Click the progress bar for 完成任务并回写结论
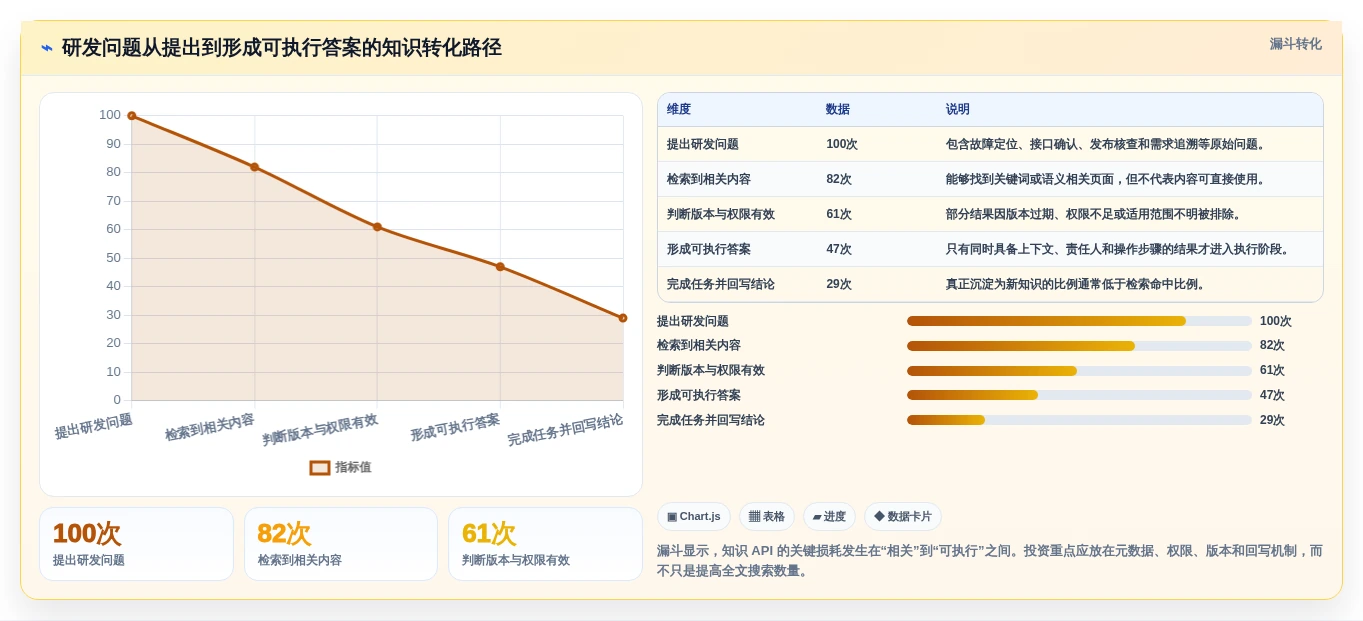 coord(1079,420)
